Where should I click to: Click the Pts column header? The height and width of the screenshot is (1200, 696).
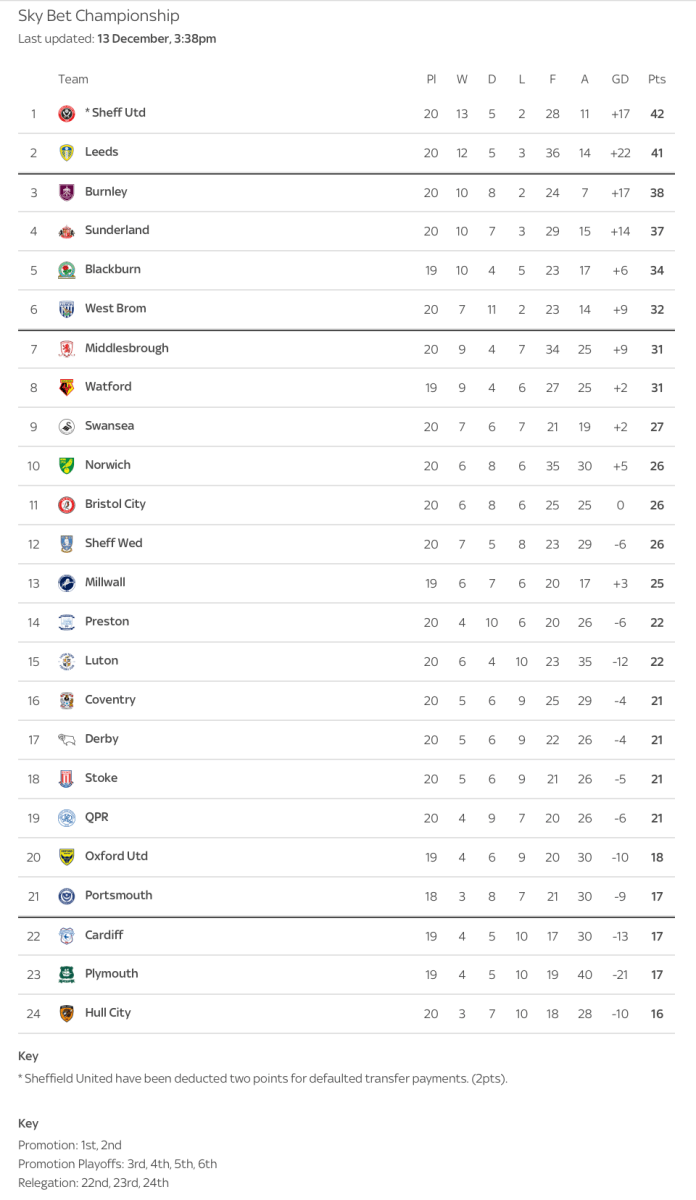click(656, 80)
